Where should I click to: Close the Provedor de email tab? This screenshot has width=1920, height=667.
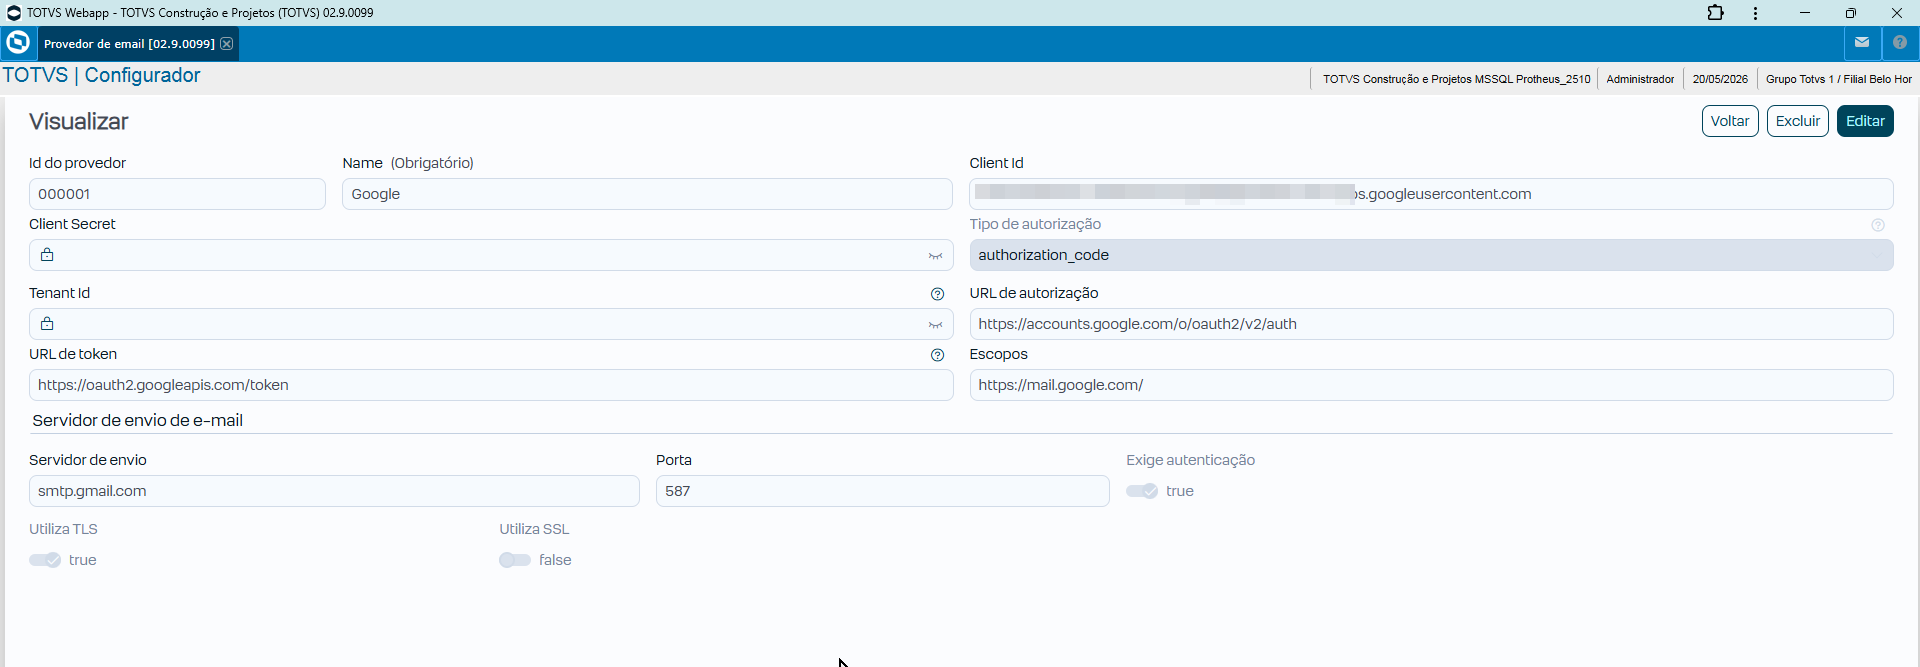[227, 44]
